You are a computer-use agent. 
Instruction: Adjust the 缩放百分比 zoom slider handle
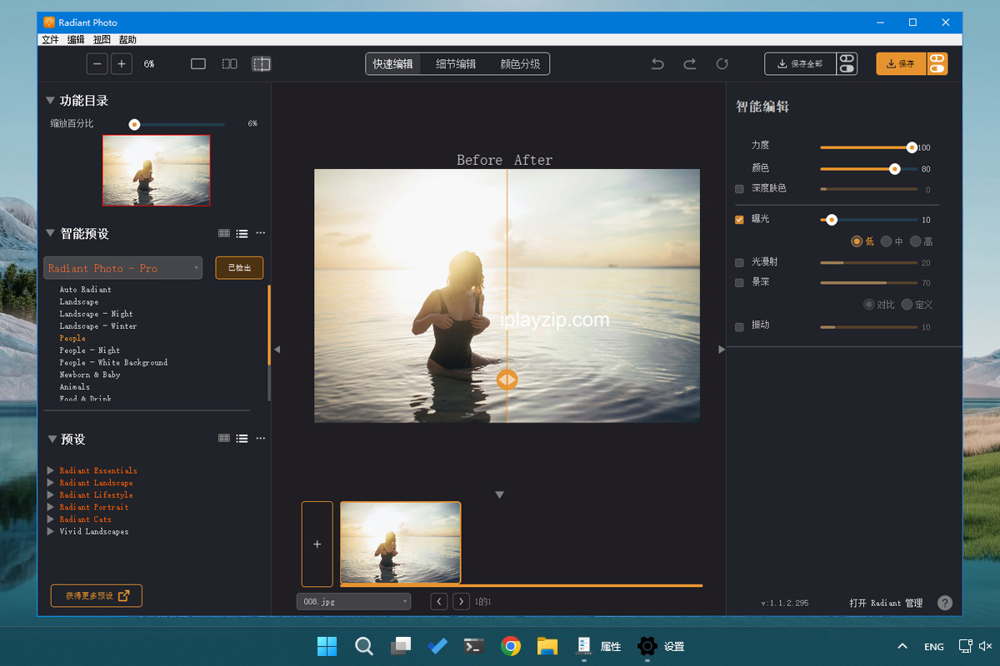pyautogui.click(x=134, y=124)
